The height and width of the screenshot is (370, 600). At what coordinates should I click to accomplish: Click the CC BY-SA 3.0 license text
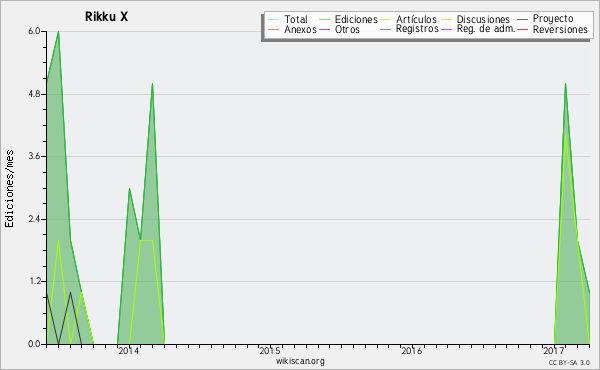[569, 363]
